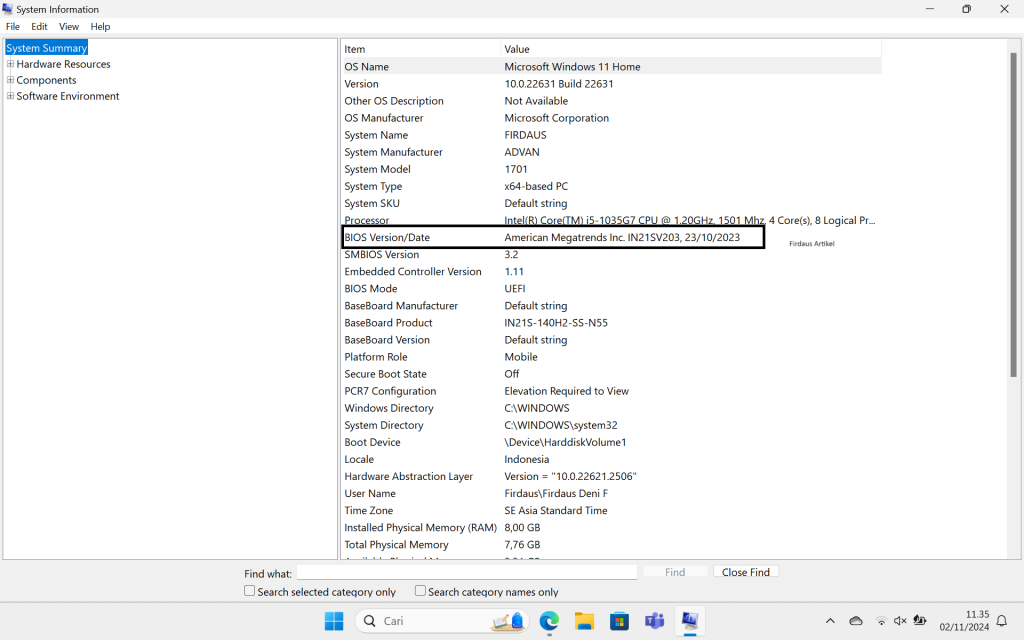Open the OneDrive cloud tray icon
The width and height of the screenshot is (1024, 640).
[x=856, y=621]
